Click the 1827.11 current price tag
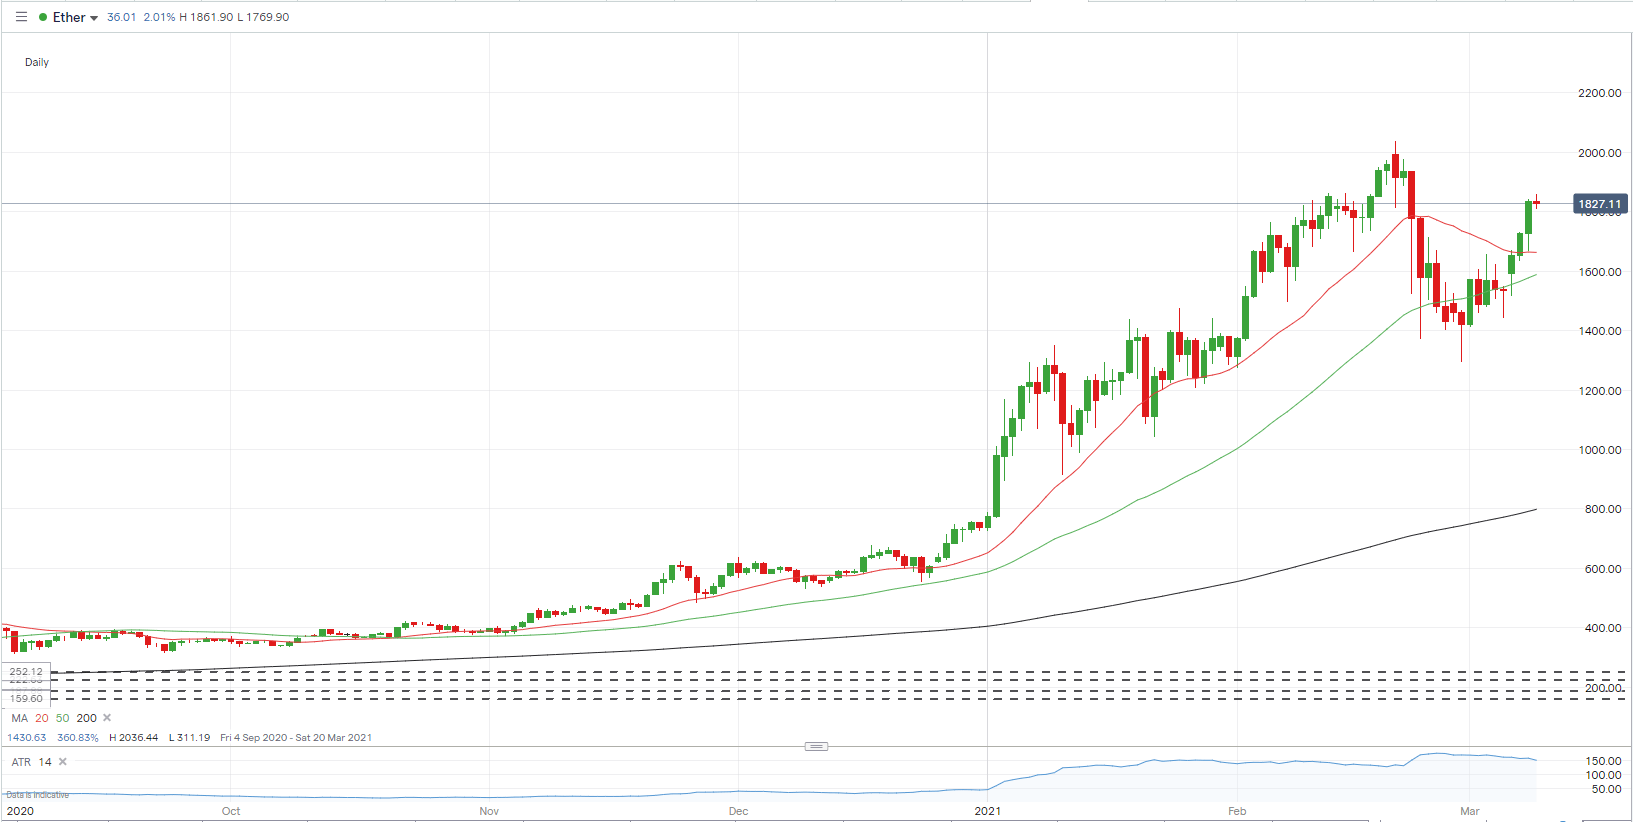Viewport: 1633px width, 822px height. pos(1600,204)
